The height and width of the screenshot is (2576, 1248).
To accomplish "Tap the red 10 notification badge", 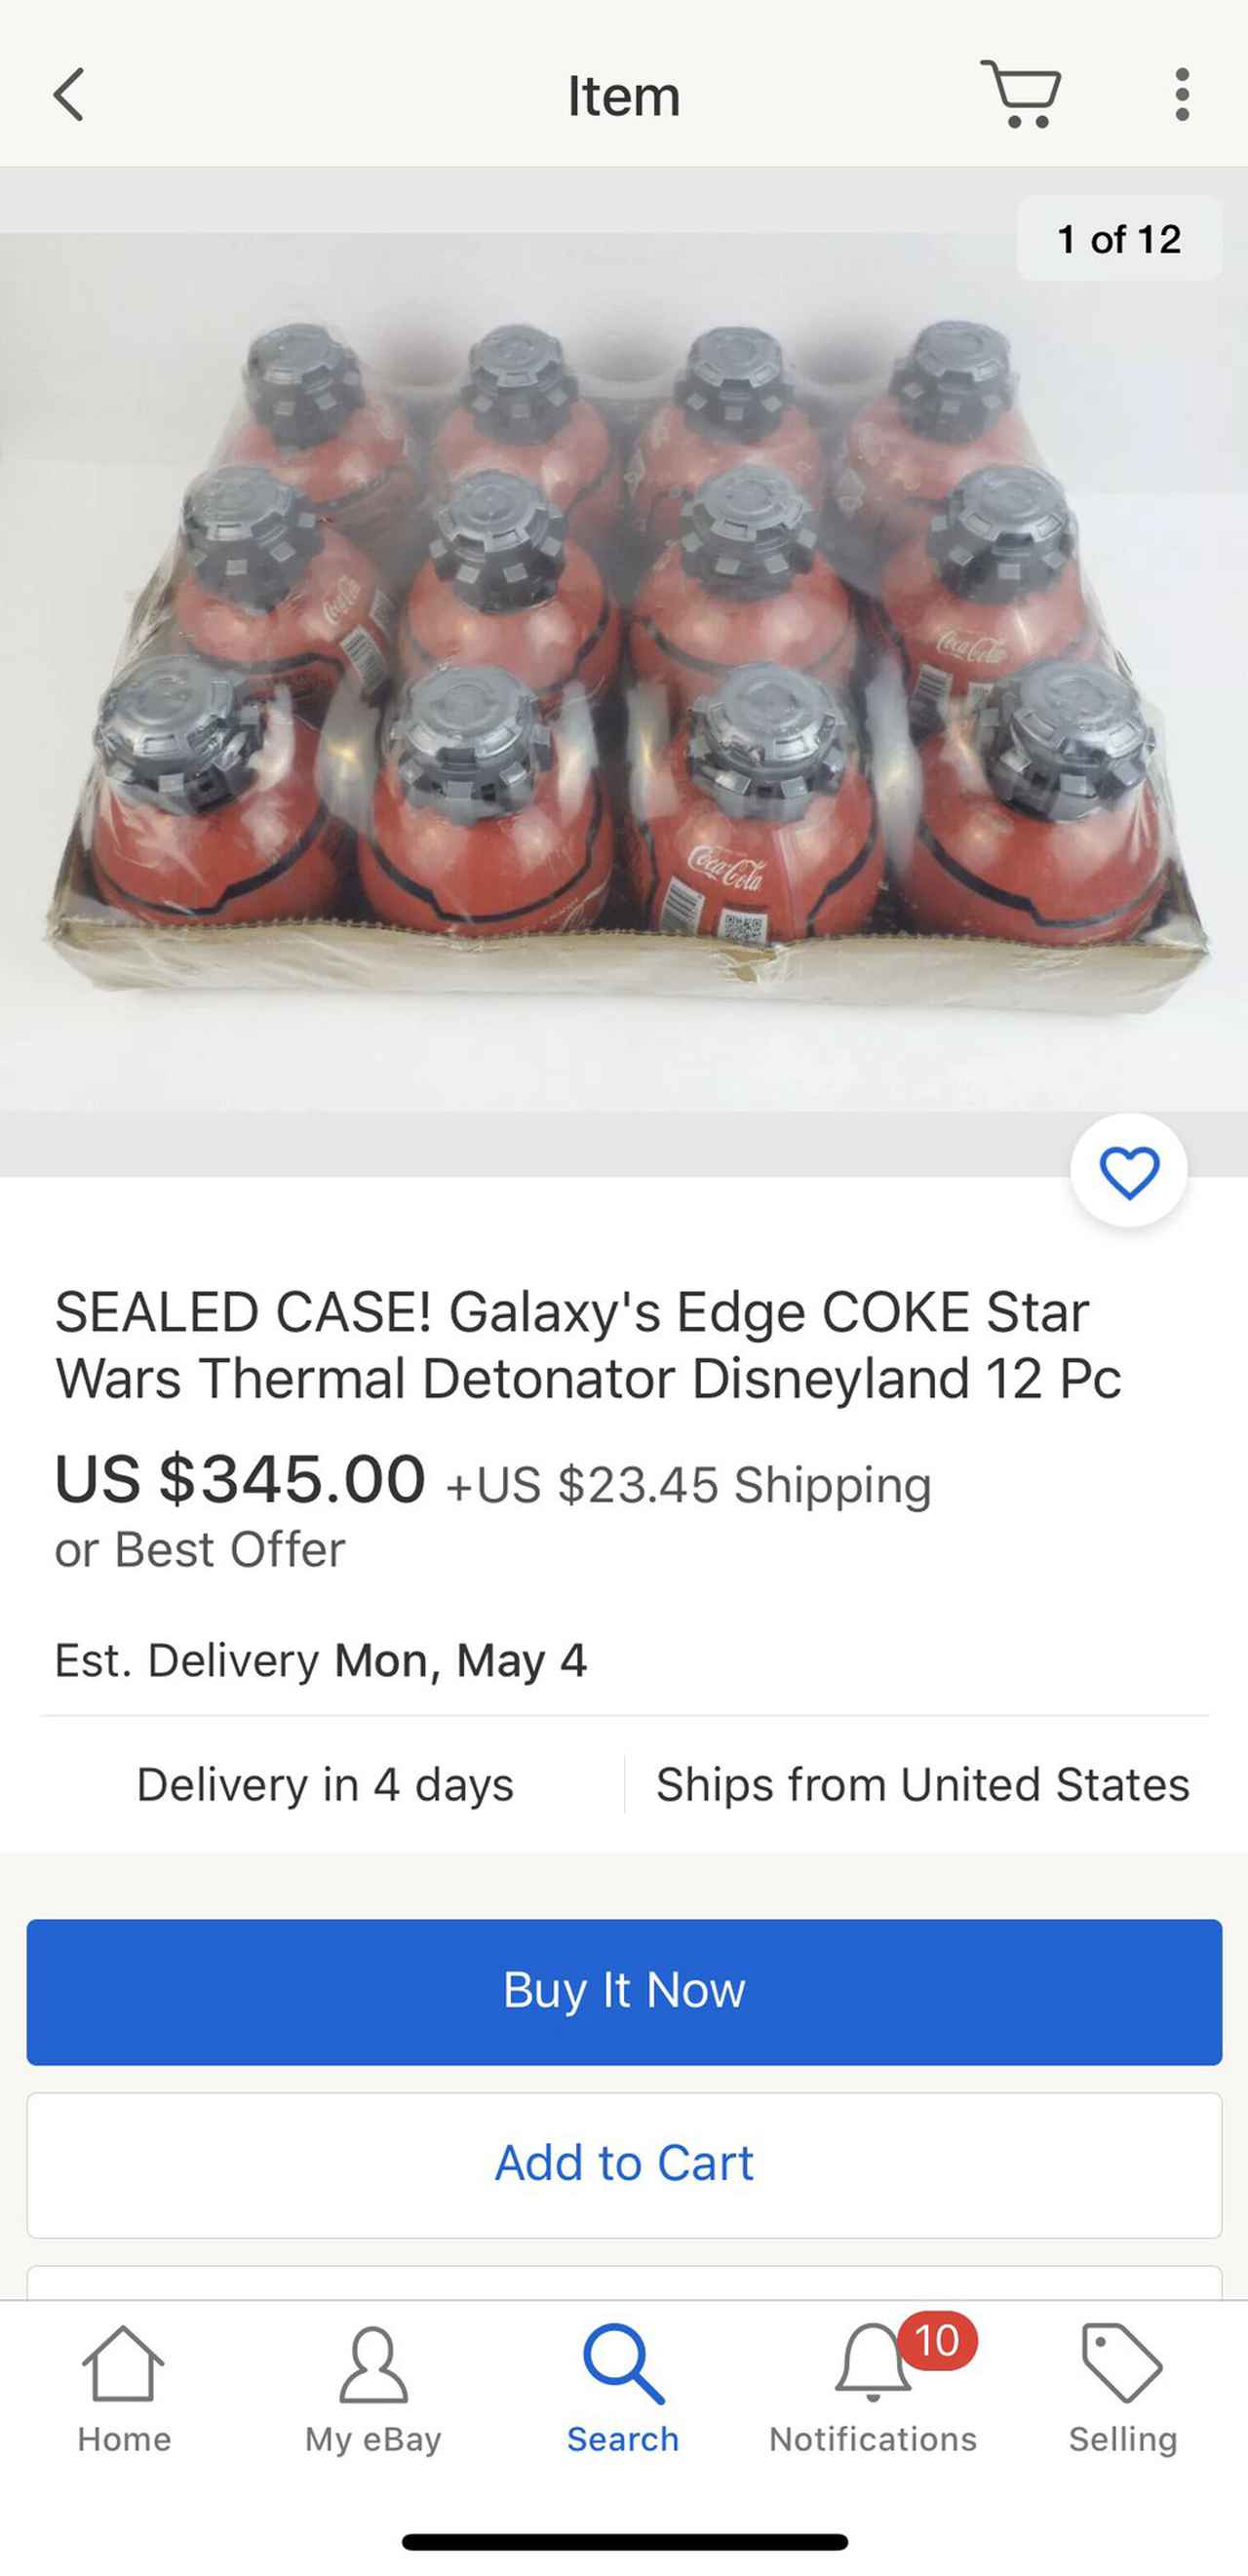I will 937,2341.
